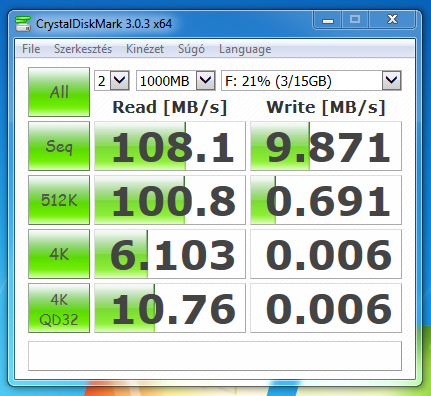Image resolution: width=431 pixels, height=396 pixels.
Task: Click the CrystalDiskMark title bar icon
Action: coord(23,24)
